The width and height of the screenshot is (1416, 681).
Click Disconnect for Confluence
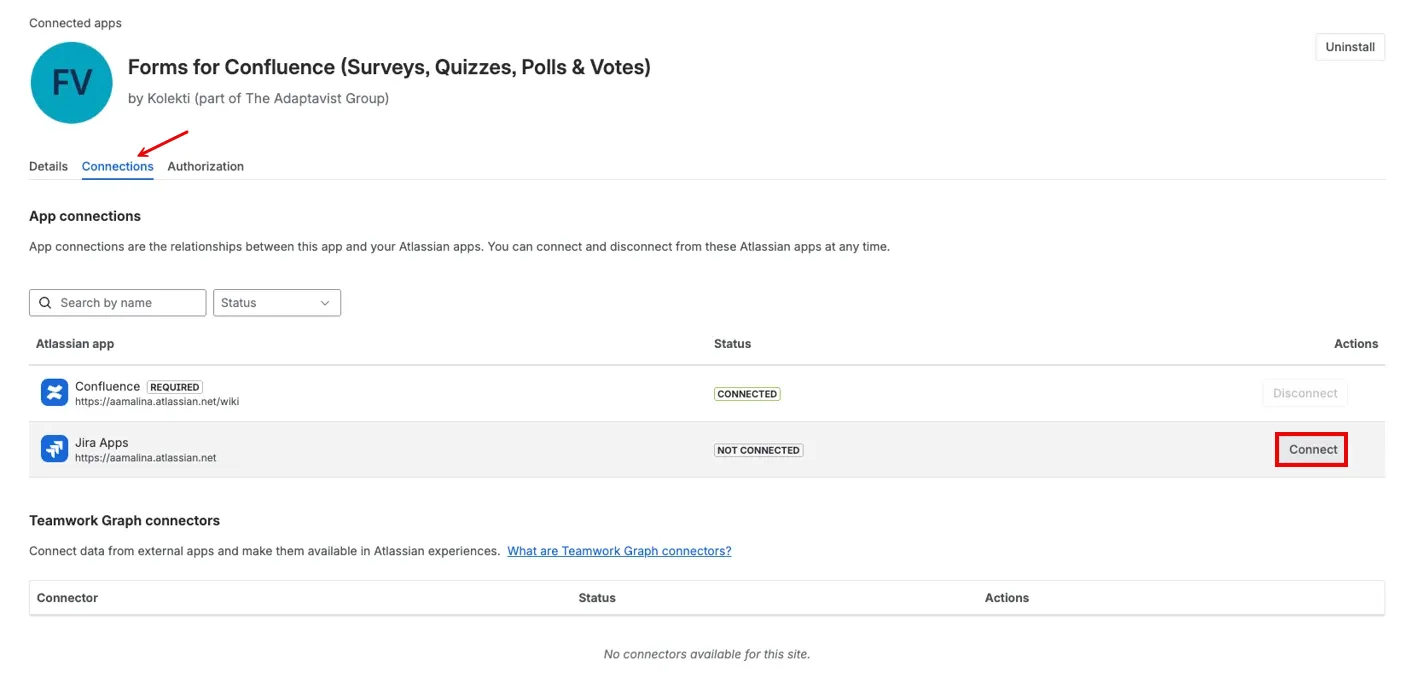pyautogui.click(x=1305, y=393)
